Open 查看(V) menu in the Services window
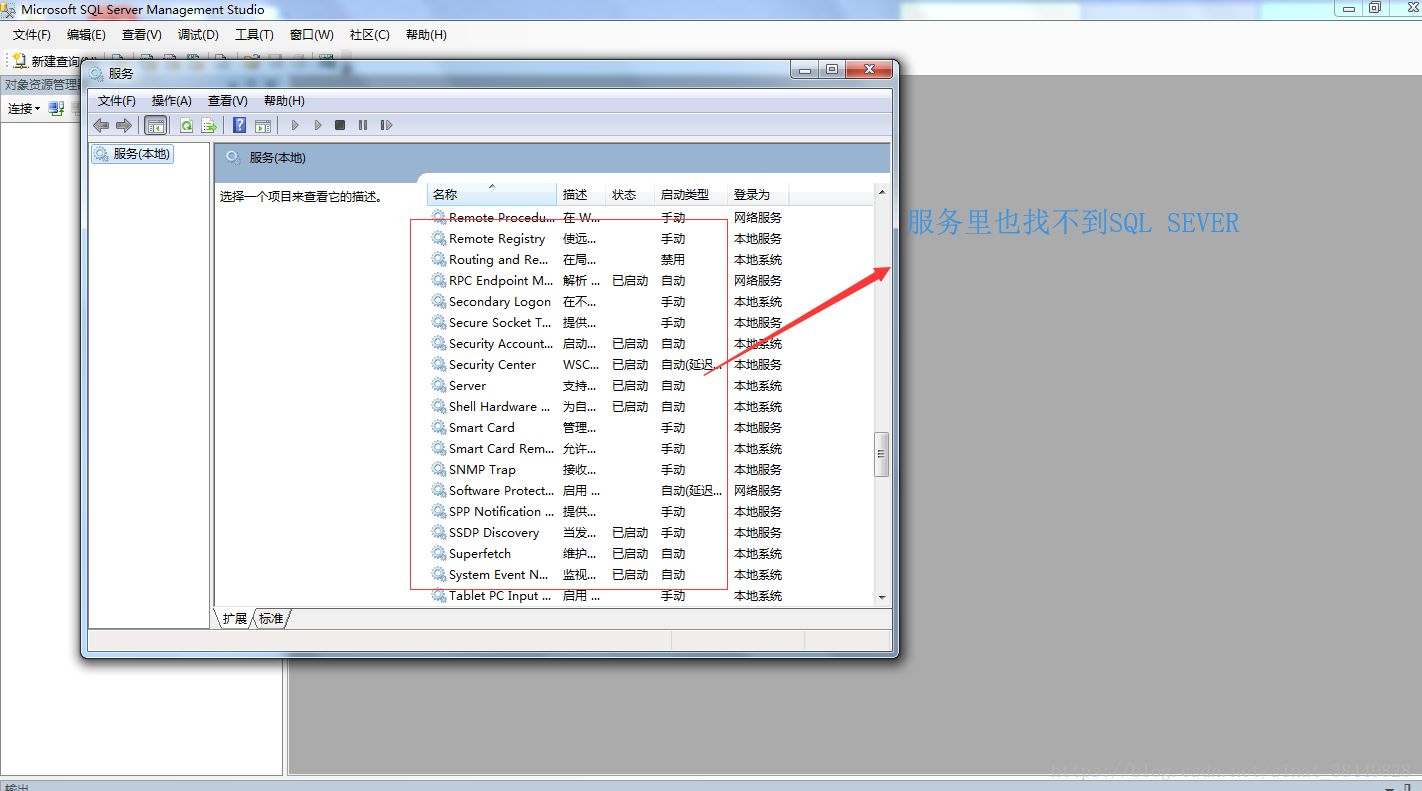This screenshot has height=791, width=1422. (228, 101)
